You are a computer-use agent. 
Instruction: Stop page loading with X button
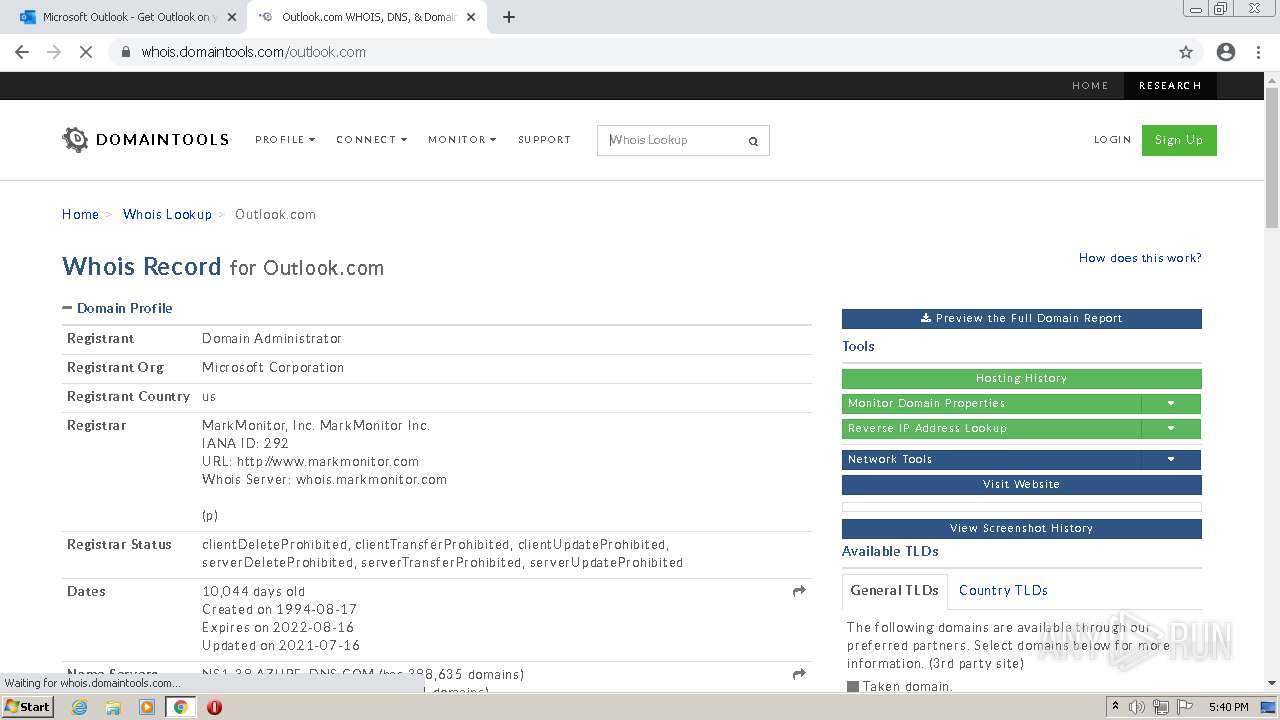[x=86, y=52]
